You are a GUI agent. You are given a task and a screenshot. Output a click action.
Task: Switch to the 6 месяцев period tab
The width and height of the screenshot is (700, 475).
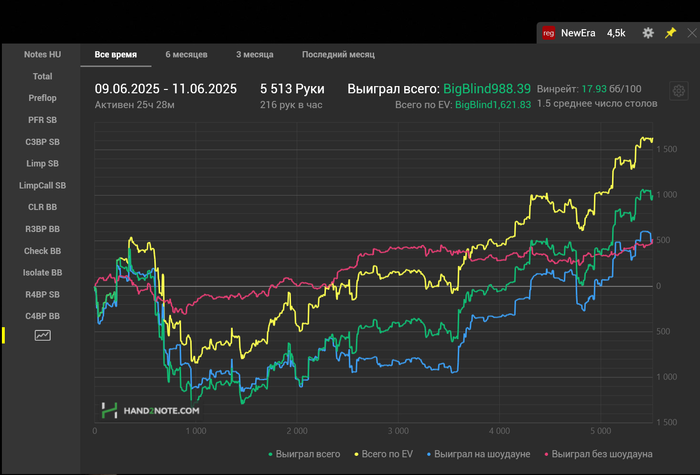(x=186, y=54)
